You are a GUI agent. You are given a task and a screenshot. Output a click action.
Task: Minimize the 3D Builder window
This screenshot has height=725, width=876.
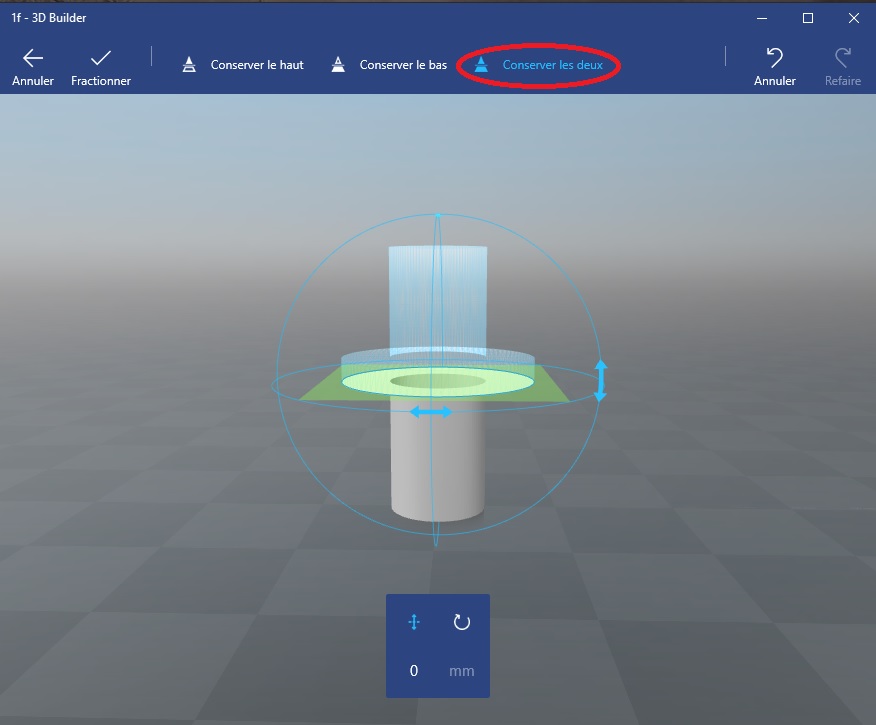tap(761, 18)
